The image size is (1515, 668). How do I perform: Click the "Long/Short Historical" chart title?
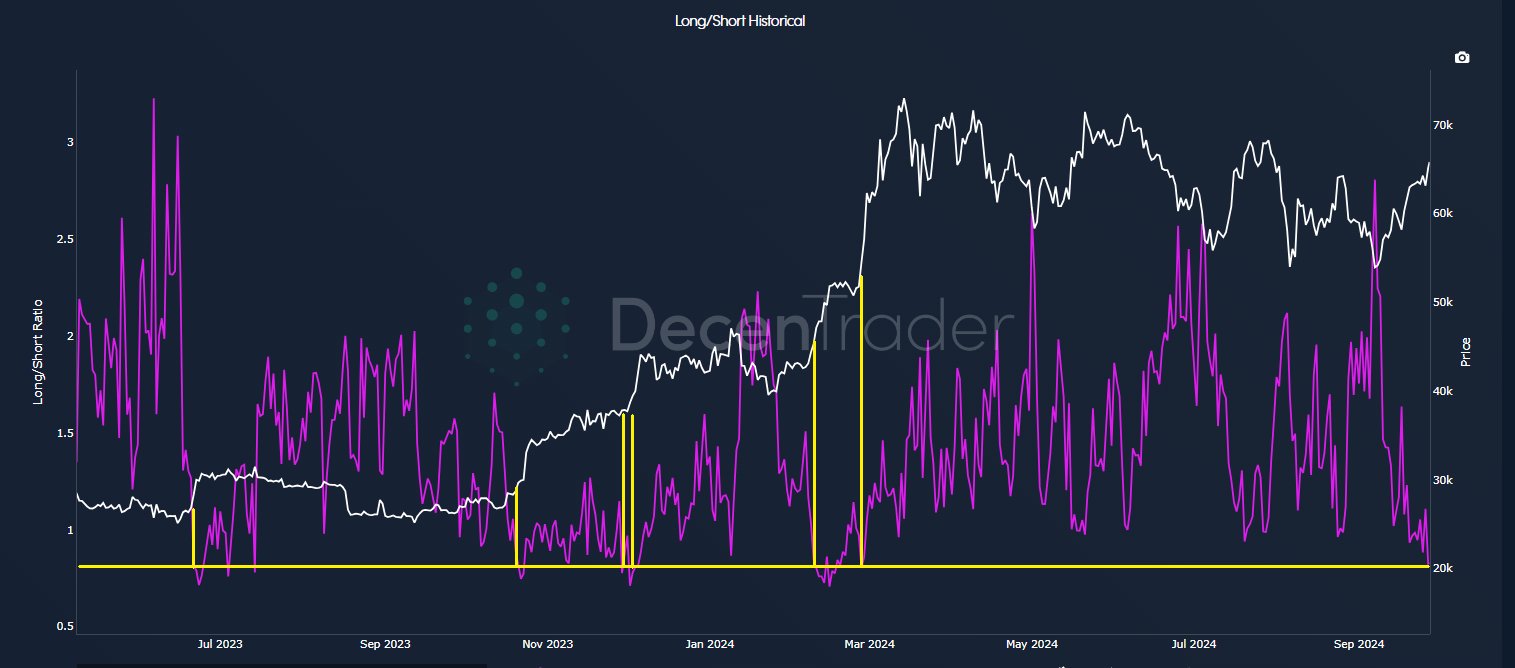tap(739, 21)
